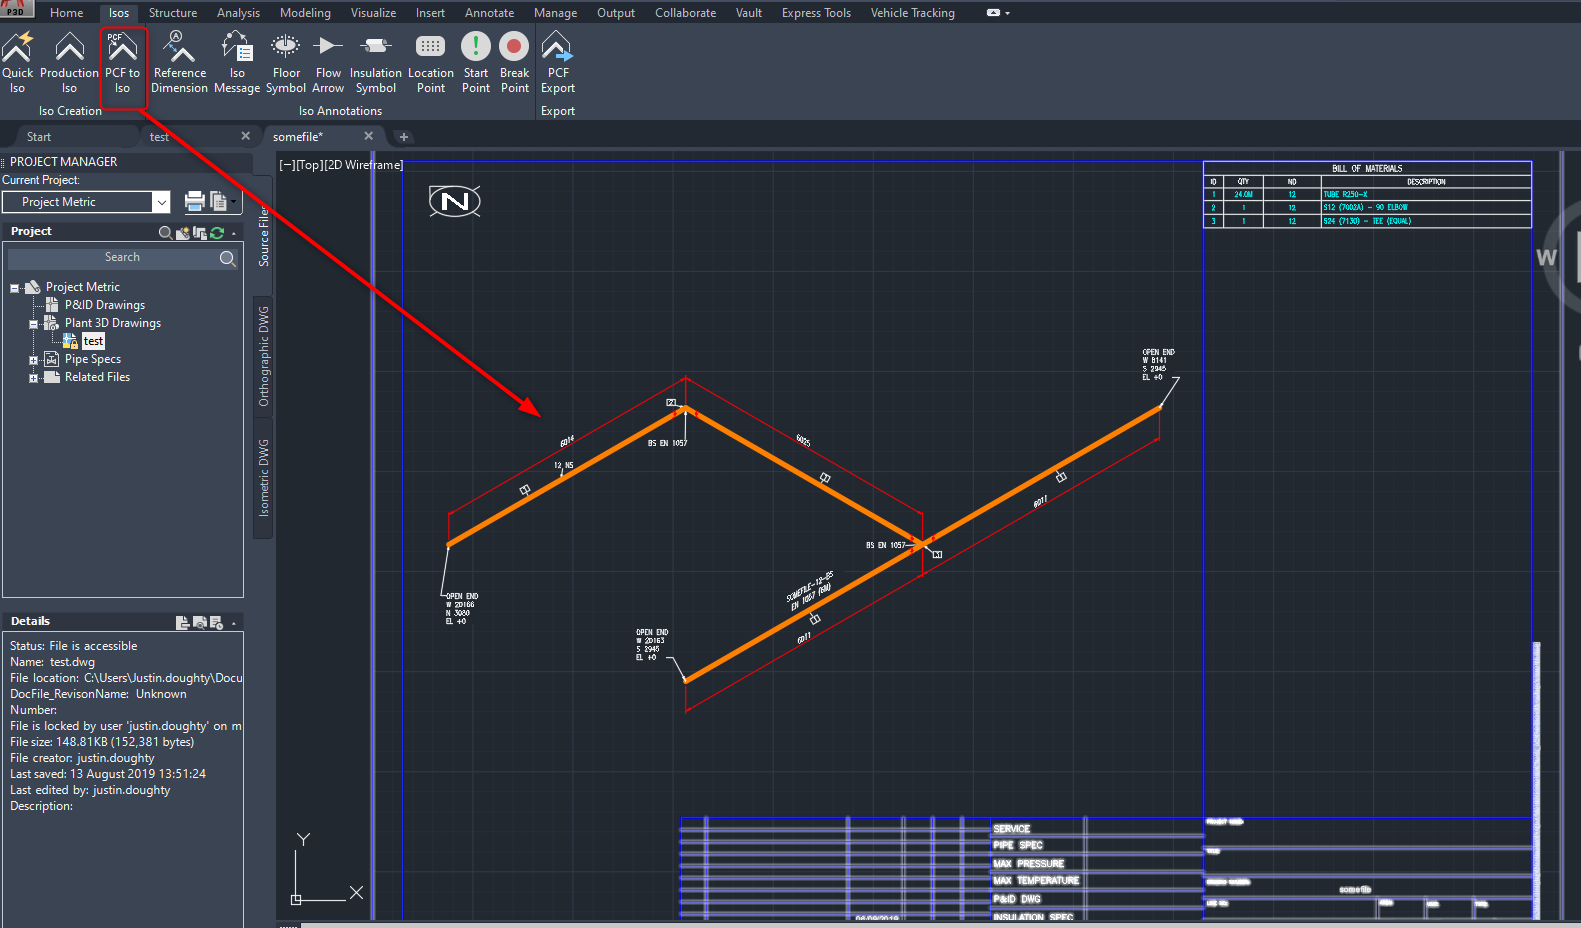Screen dimensions: 1581x928
Task: Close the somefile drawing tab
Action: [369, 136]
